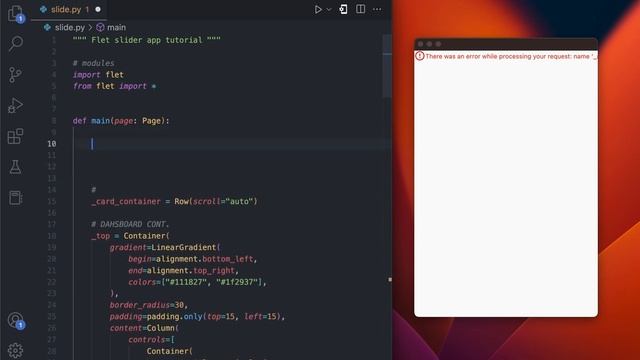This screenshot has width=640, height=360.
Task: Click the docstring 'Flet slider app tutorial'
Action: coord(147,40)
